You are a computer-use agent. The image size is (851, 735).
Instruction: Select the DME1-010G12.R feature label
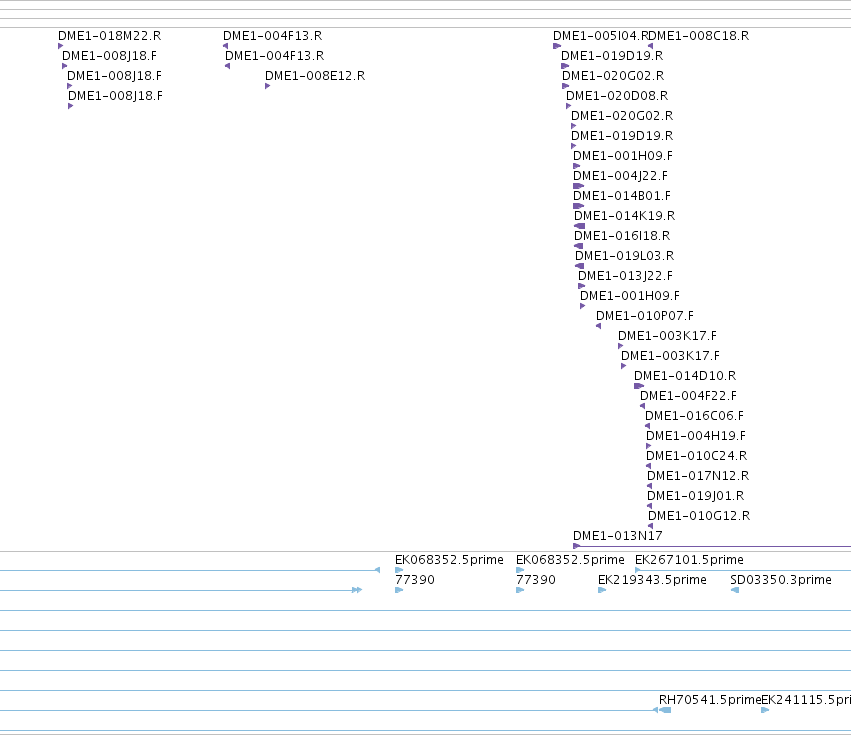tap(699, 516)
